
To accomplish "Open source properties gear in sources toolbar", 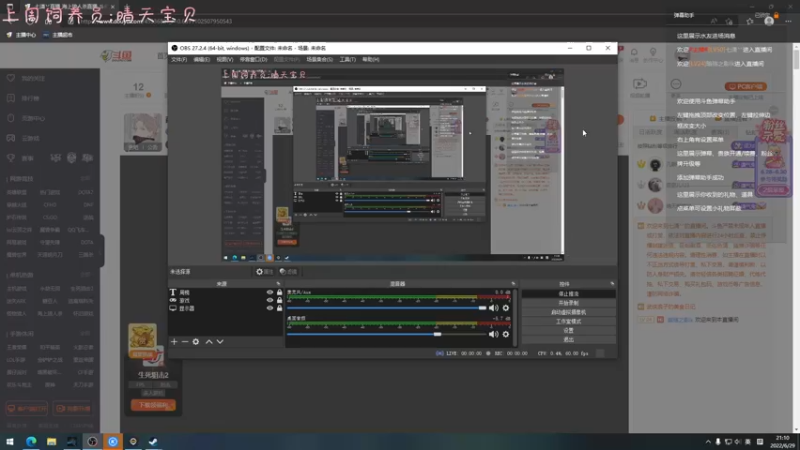I will 196,341.
